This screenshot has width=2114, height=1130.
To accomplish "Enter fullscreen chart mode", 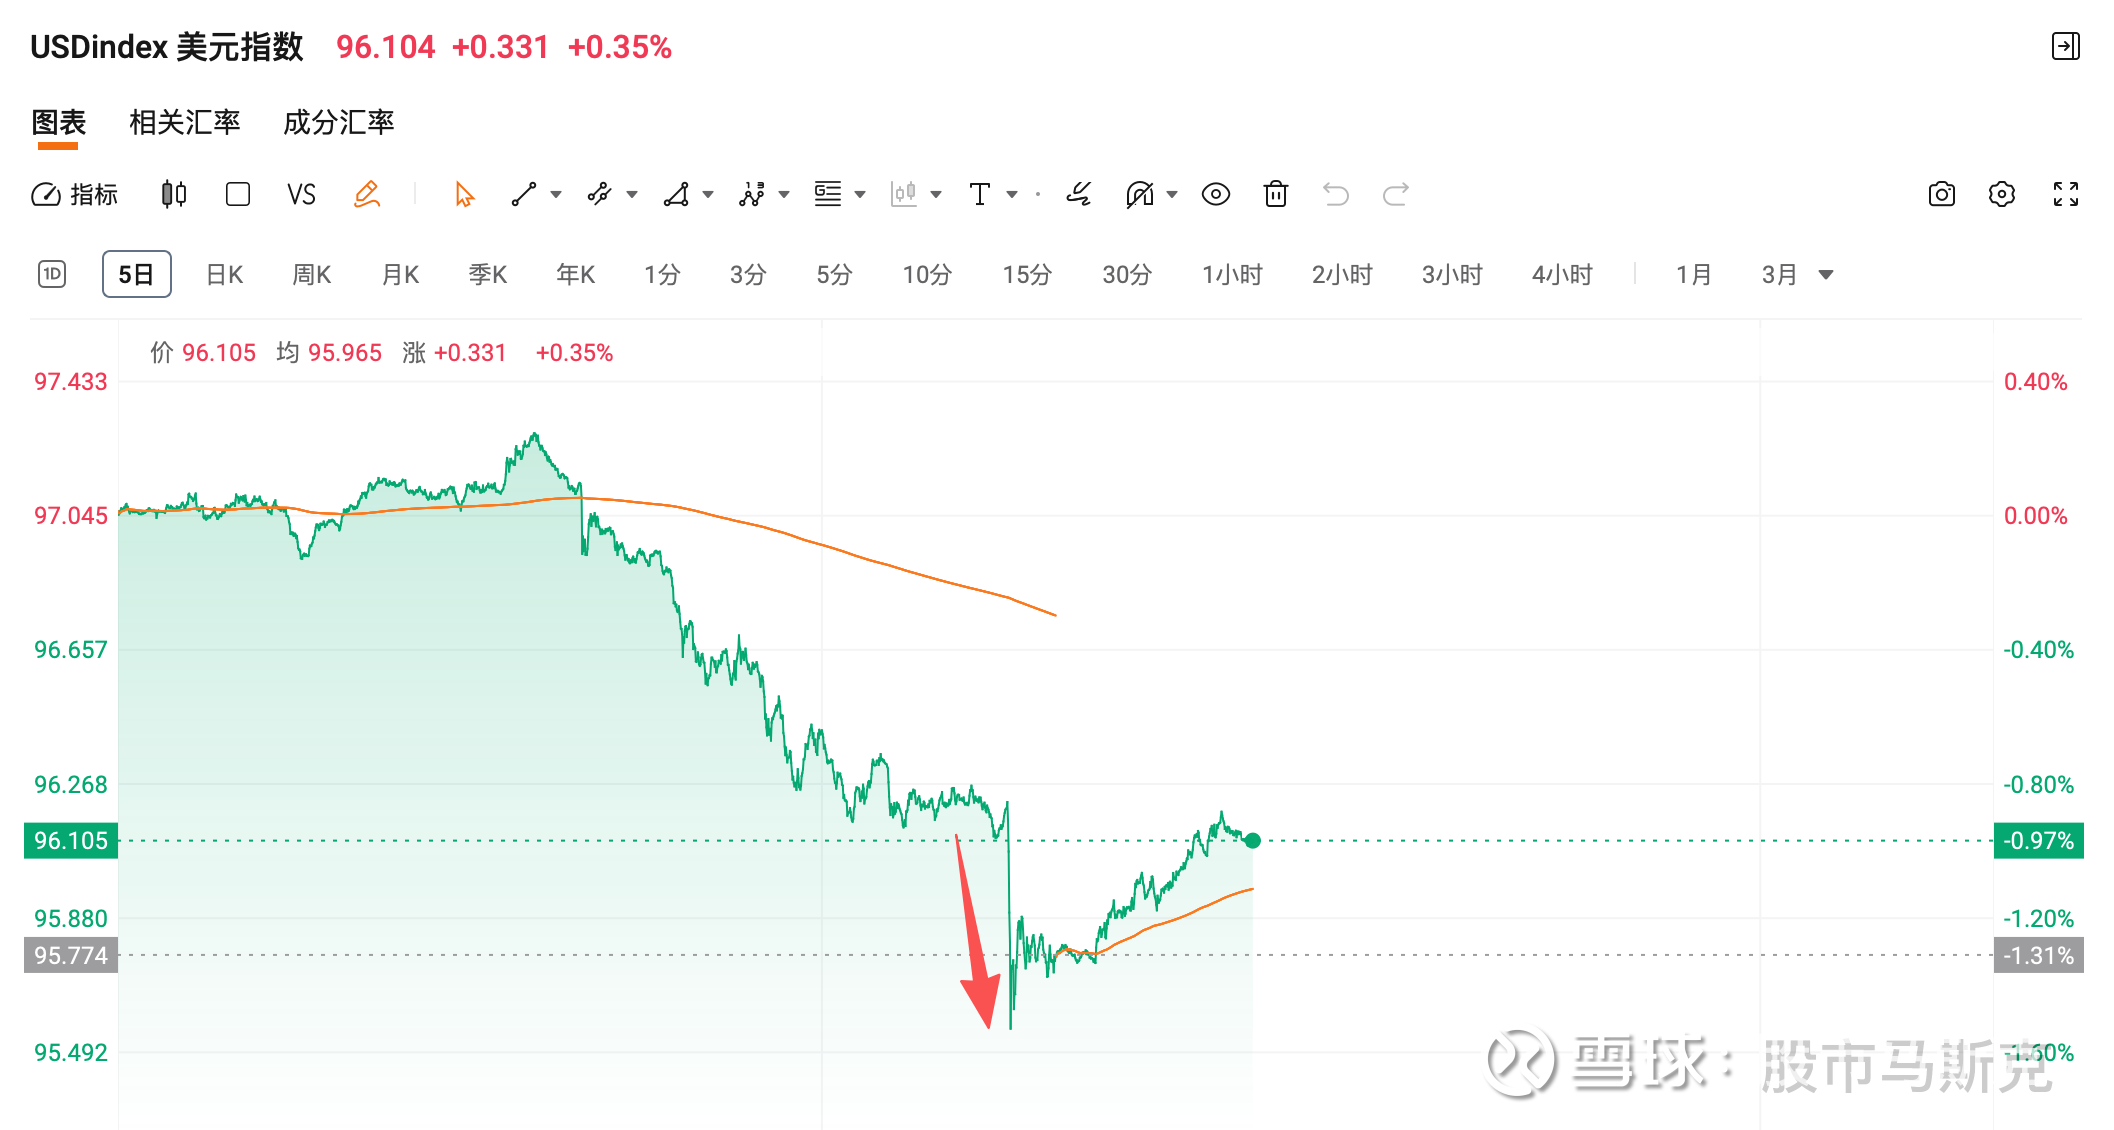I will (x=2065, y=194).
